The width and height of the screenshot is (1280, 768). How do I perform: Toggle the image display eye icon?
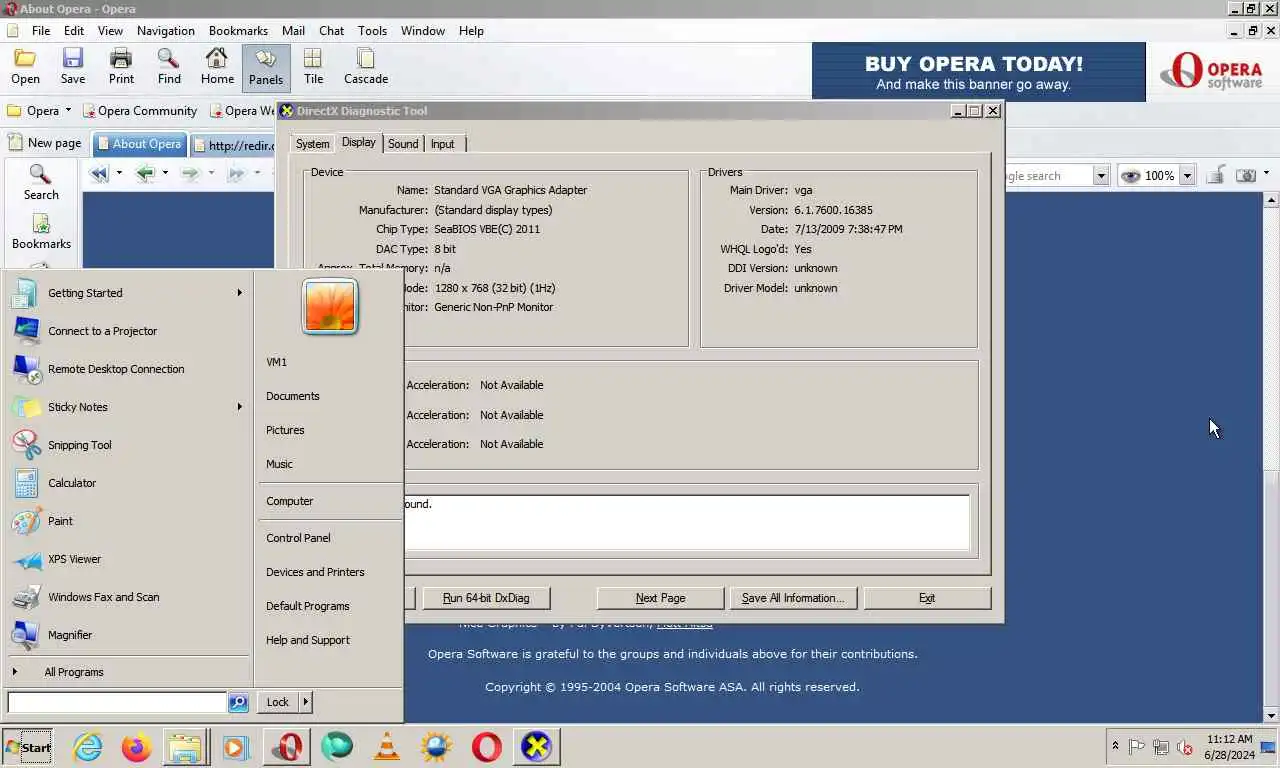click(x=1130, y=176)
